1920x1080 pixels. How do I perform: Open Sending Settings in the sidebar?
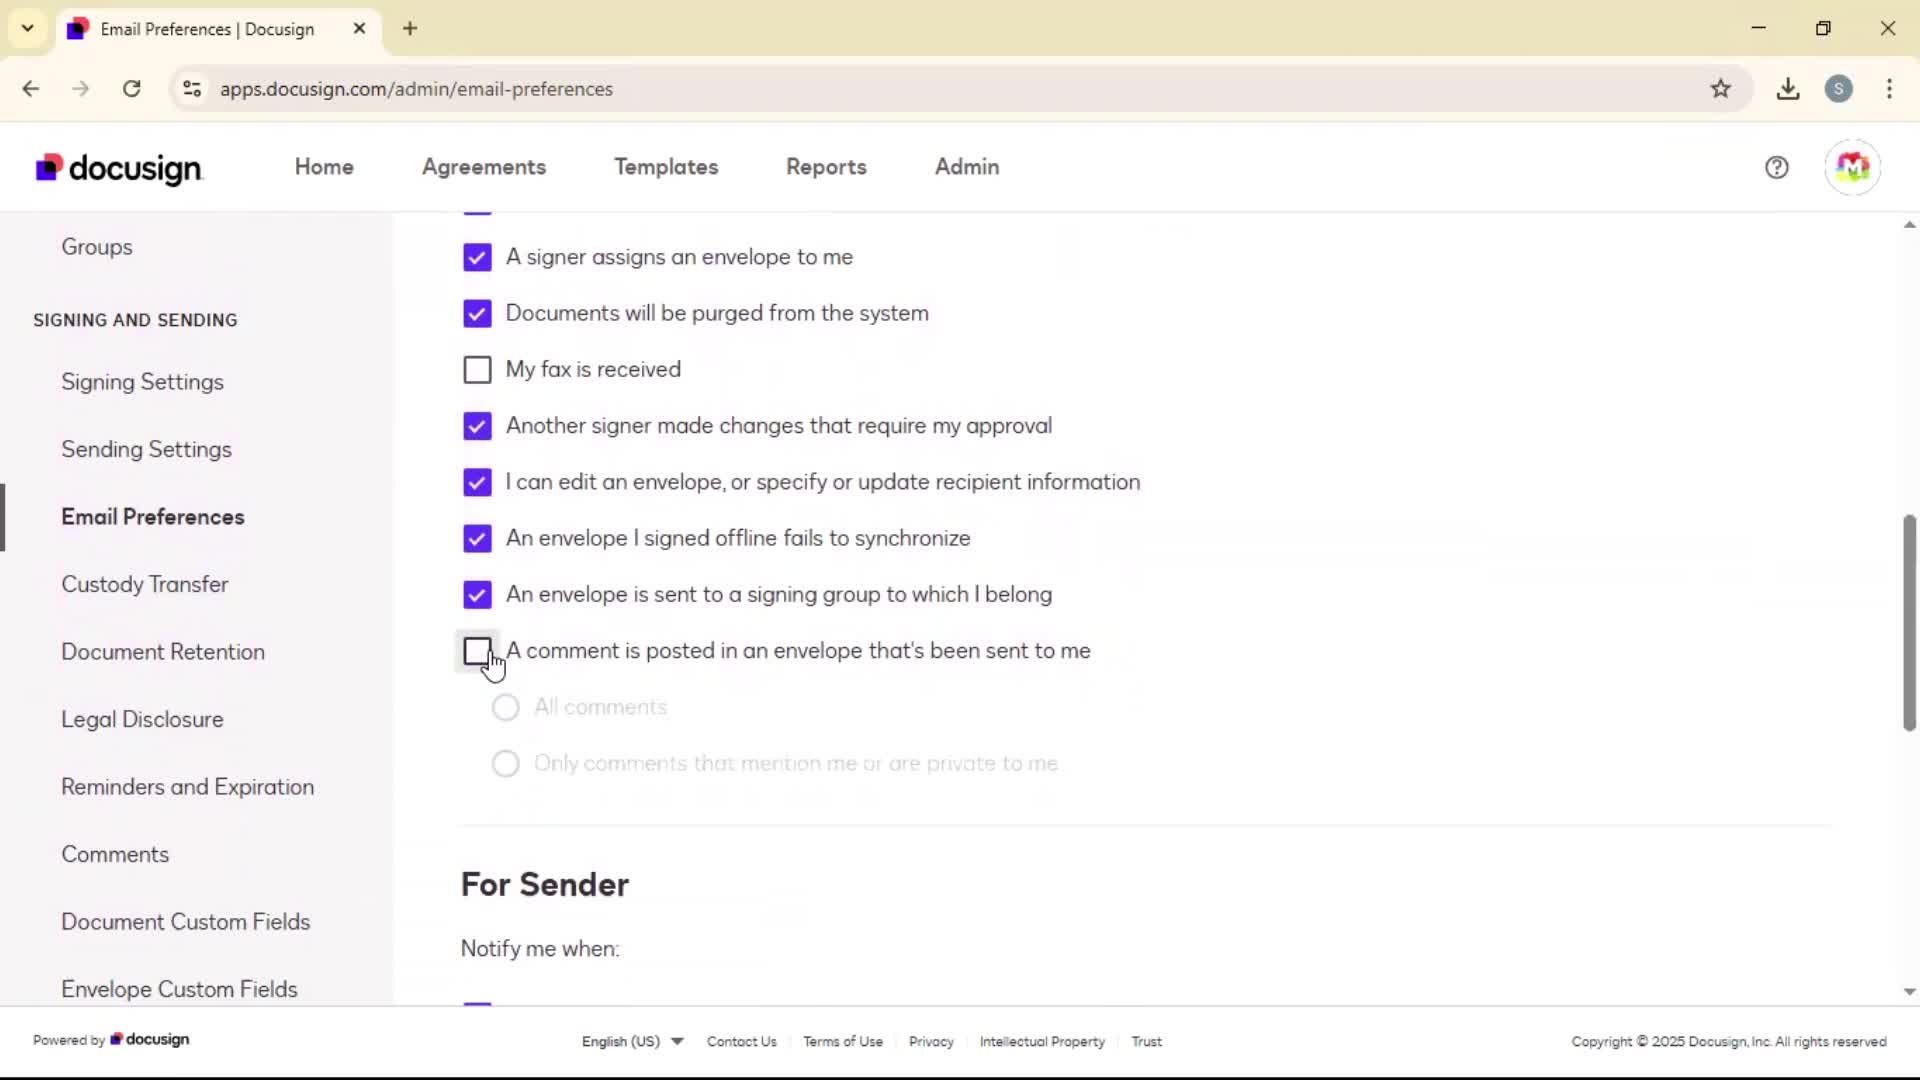[146, 450]
